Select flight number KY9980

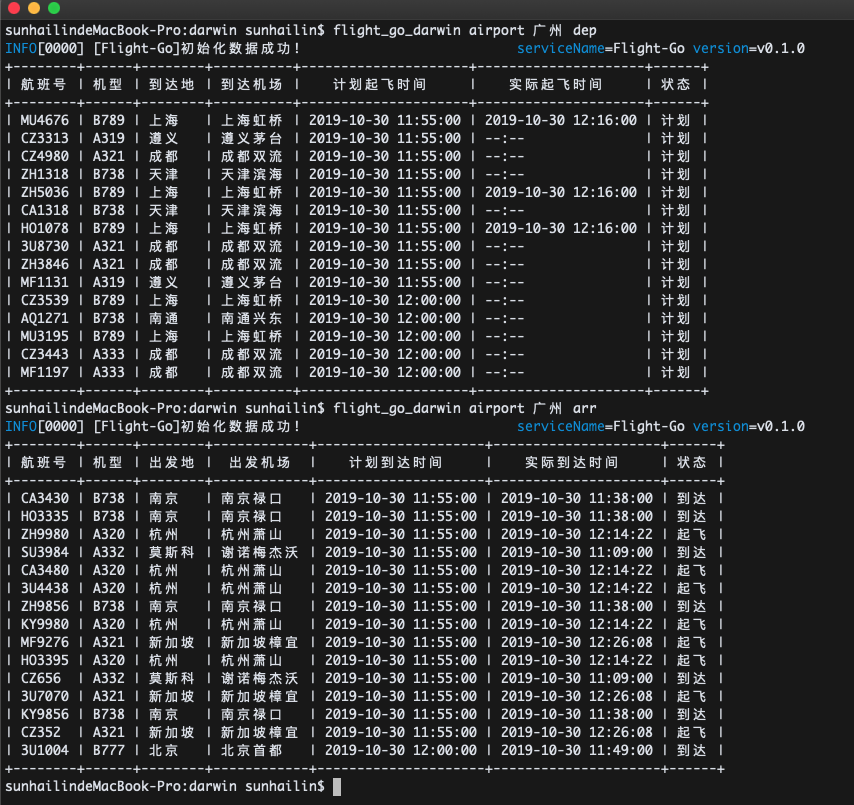click(45, 624)
